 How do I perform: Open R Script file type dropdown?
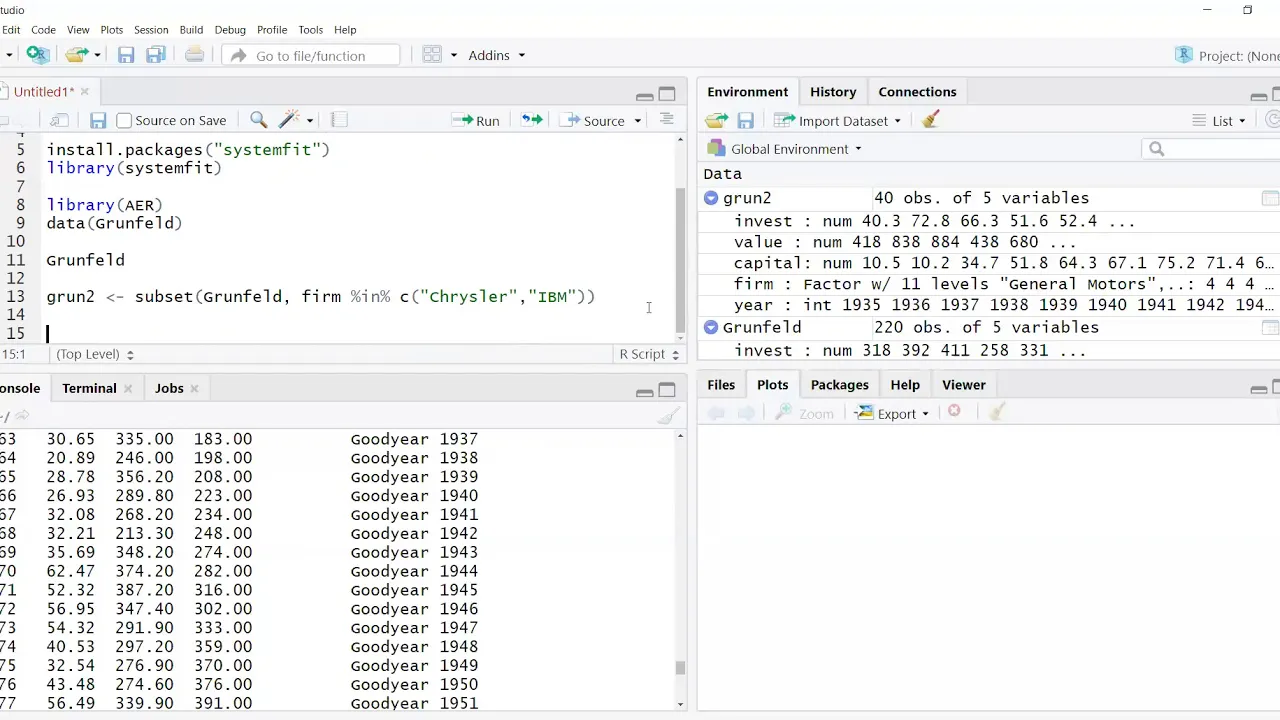649,354
